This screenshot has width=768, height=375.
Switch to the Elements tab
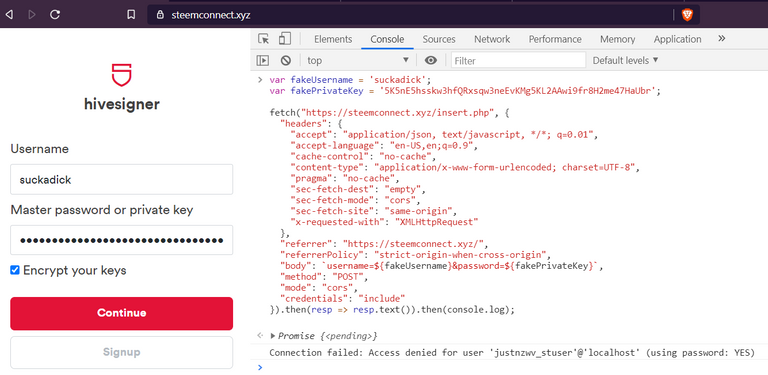pos(333,39)
